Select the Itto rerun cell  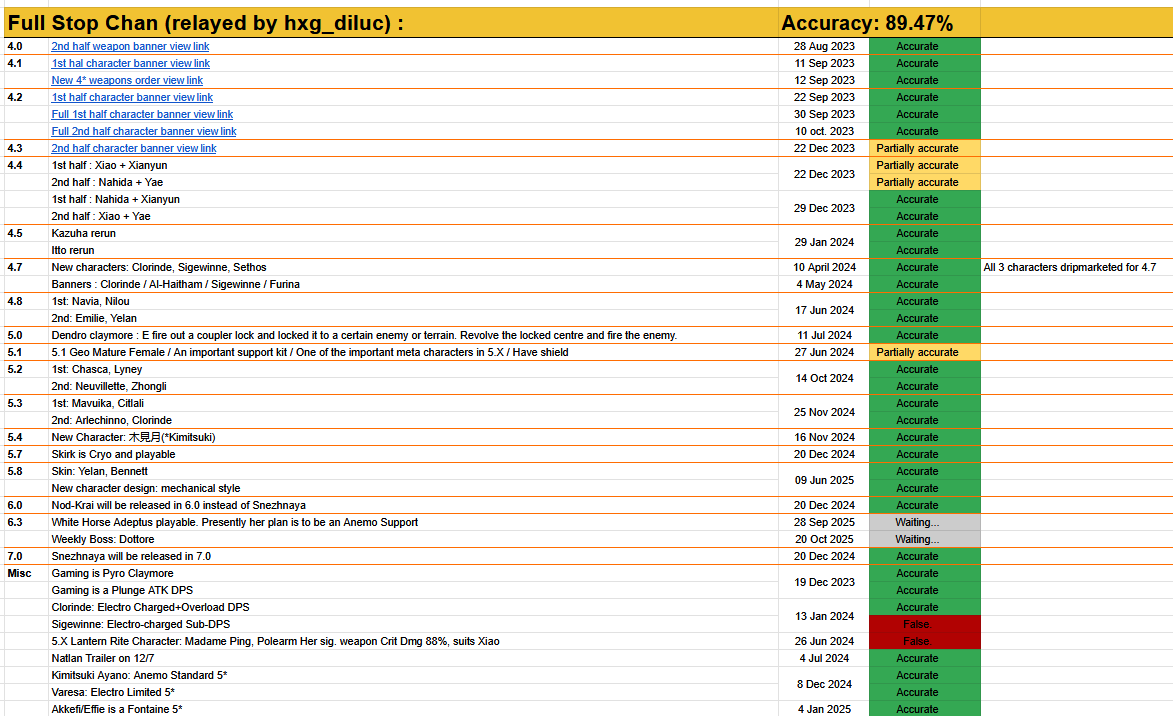pos(413,251)
